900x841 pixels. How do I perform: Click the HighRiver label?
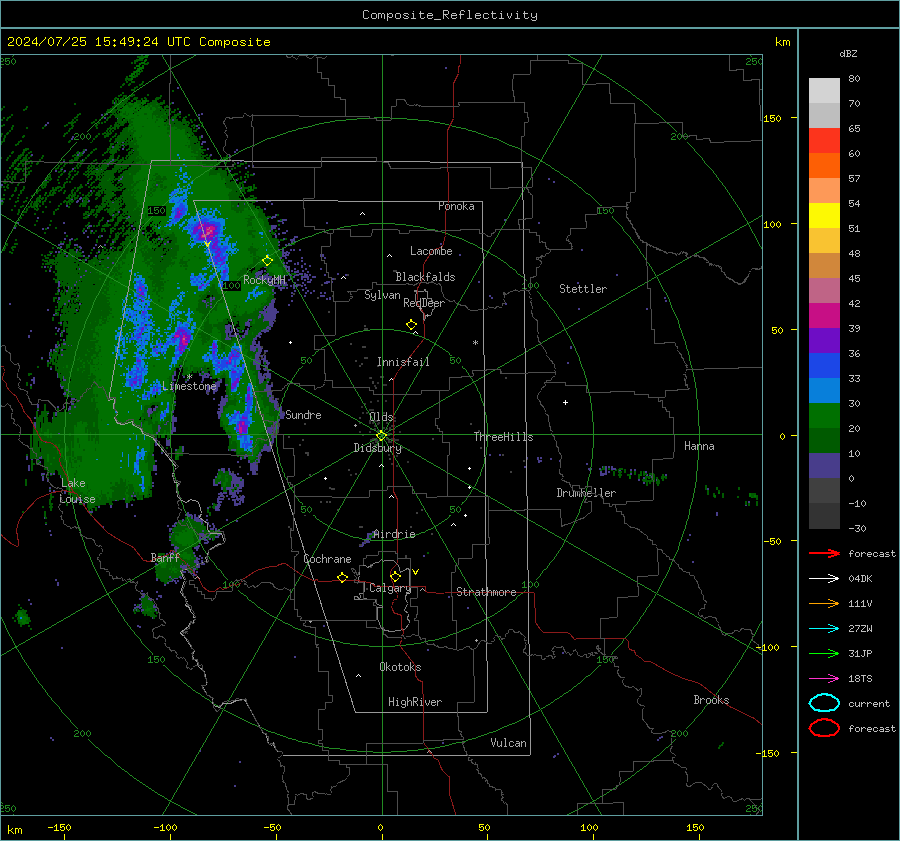coord(415,702)
